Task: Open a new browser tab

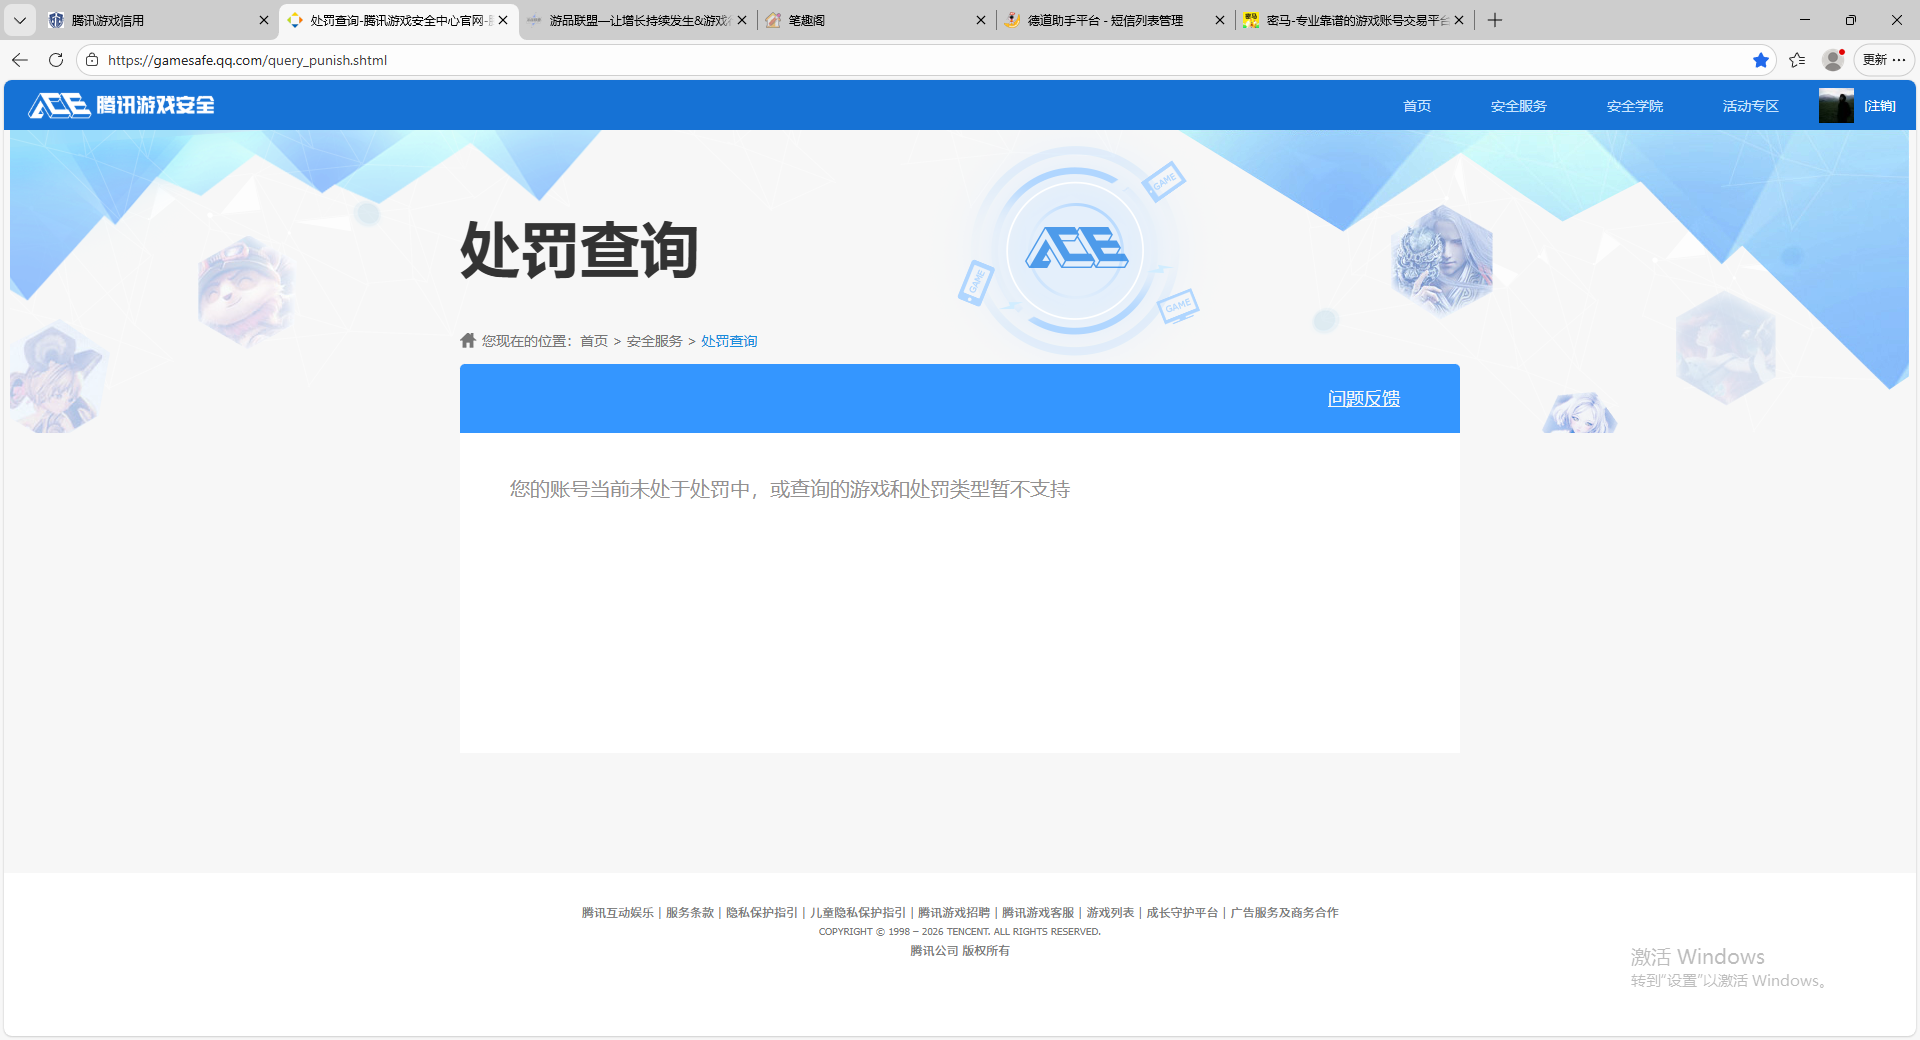Action: point(1495,20)
